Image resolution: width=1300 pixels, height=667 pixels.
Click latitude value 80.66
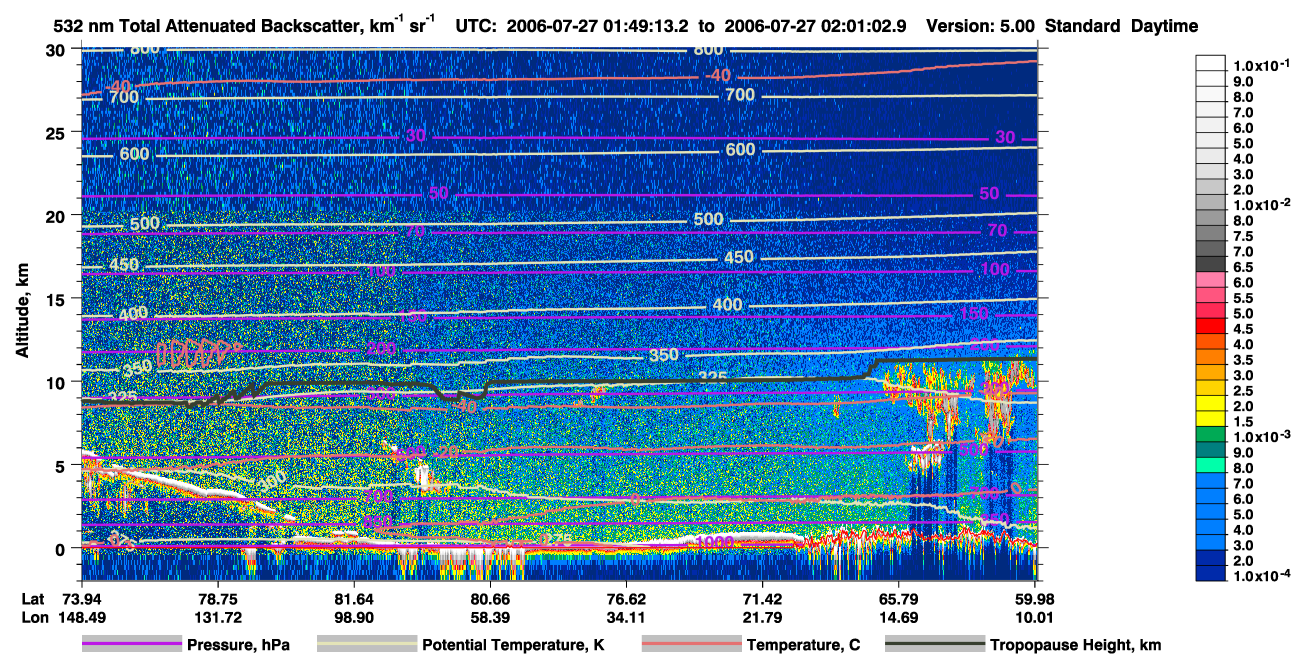(490, 599)
